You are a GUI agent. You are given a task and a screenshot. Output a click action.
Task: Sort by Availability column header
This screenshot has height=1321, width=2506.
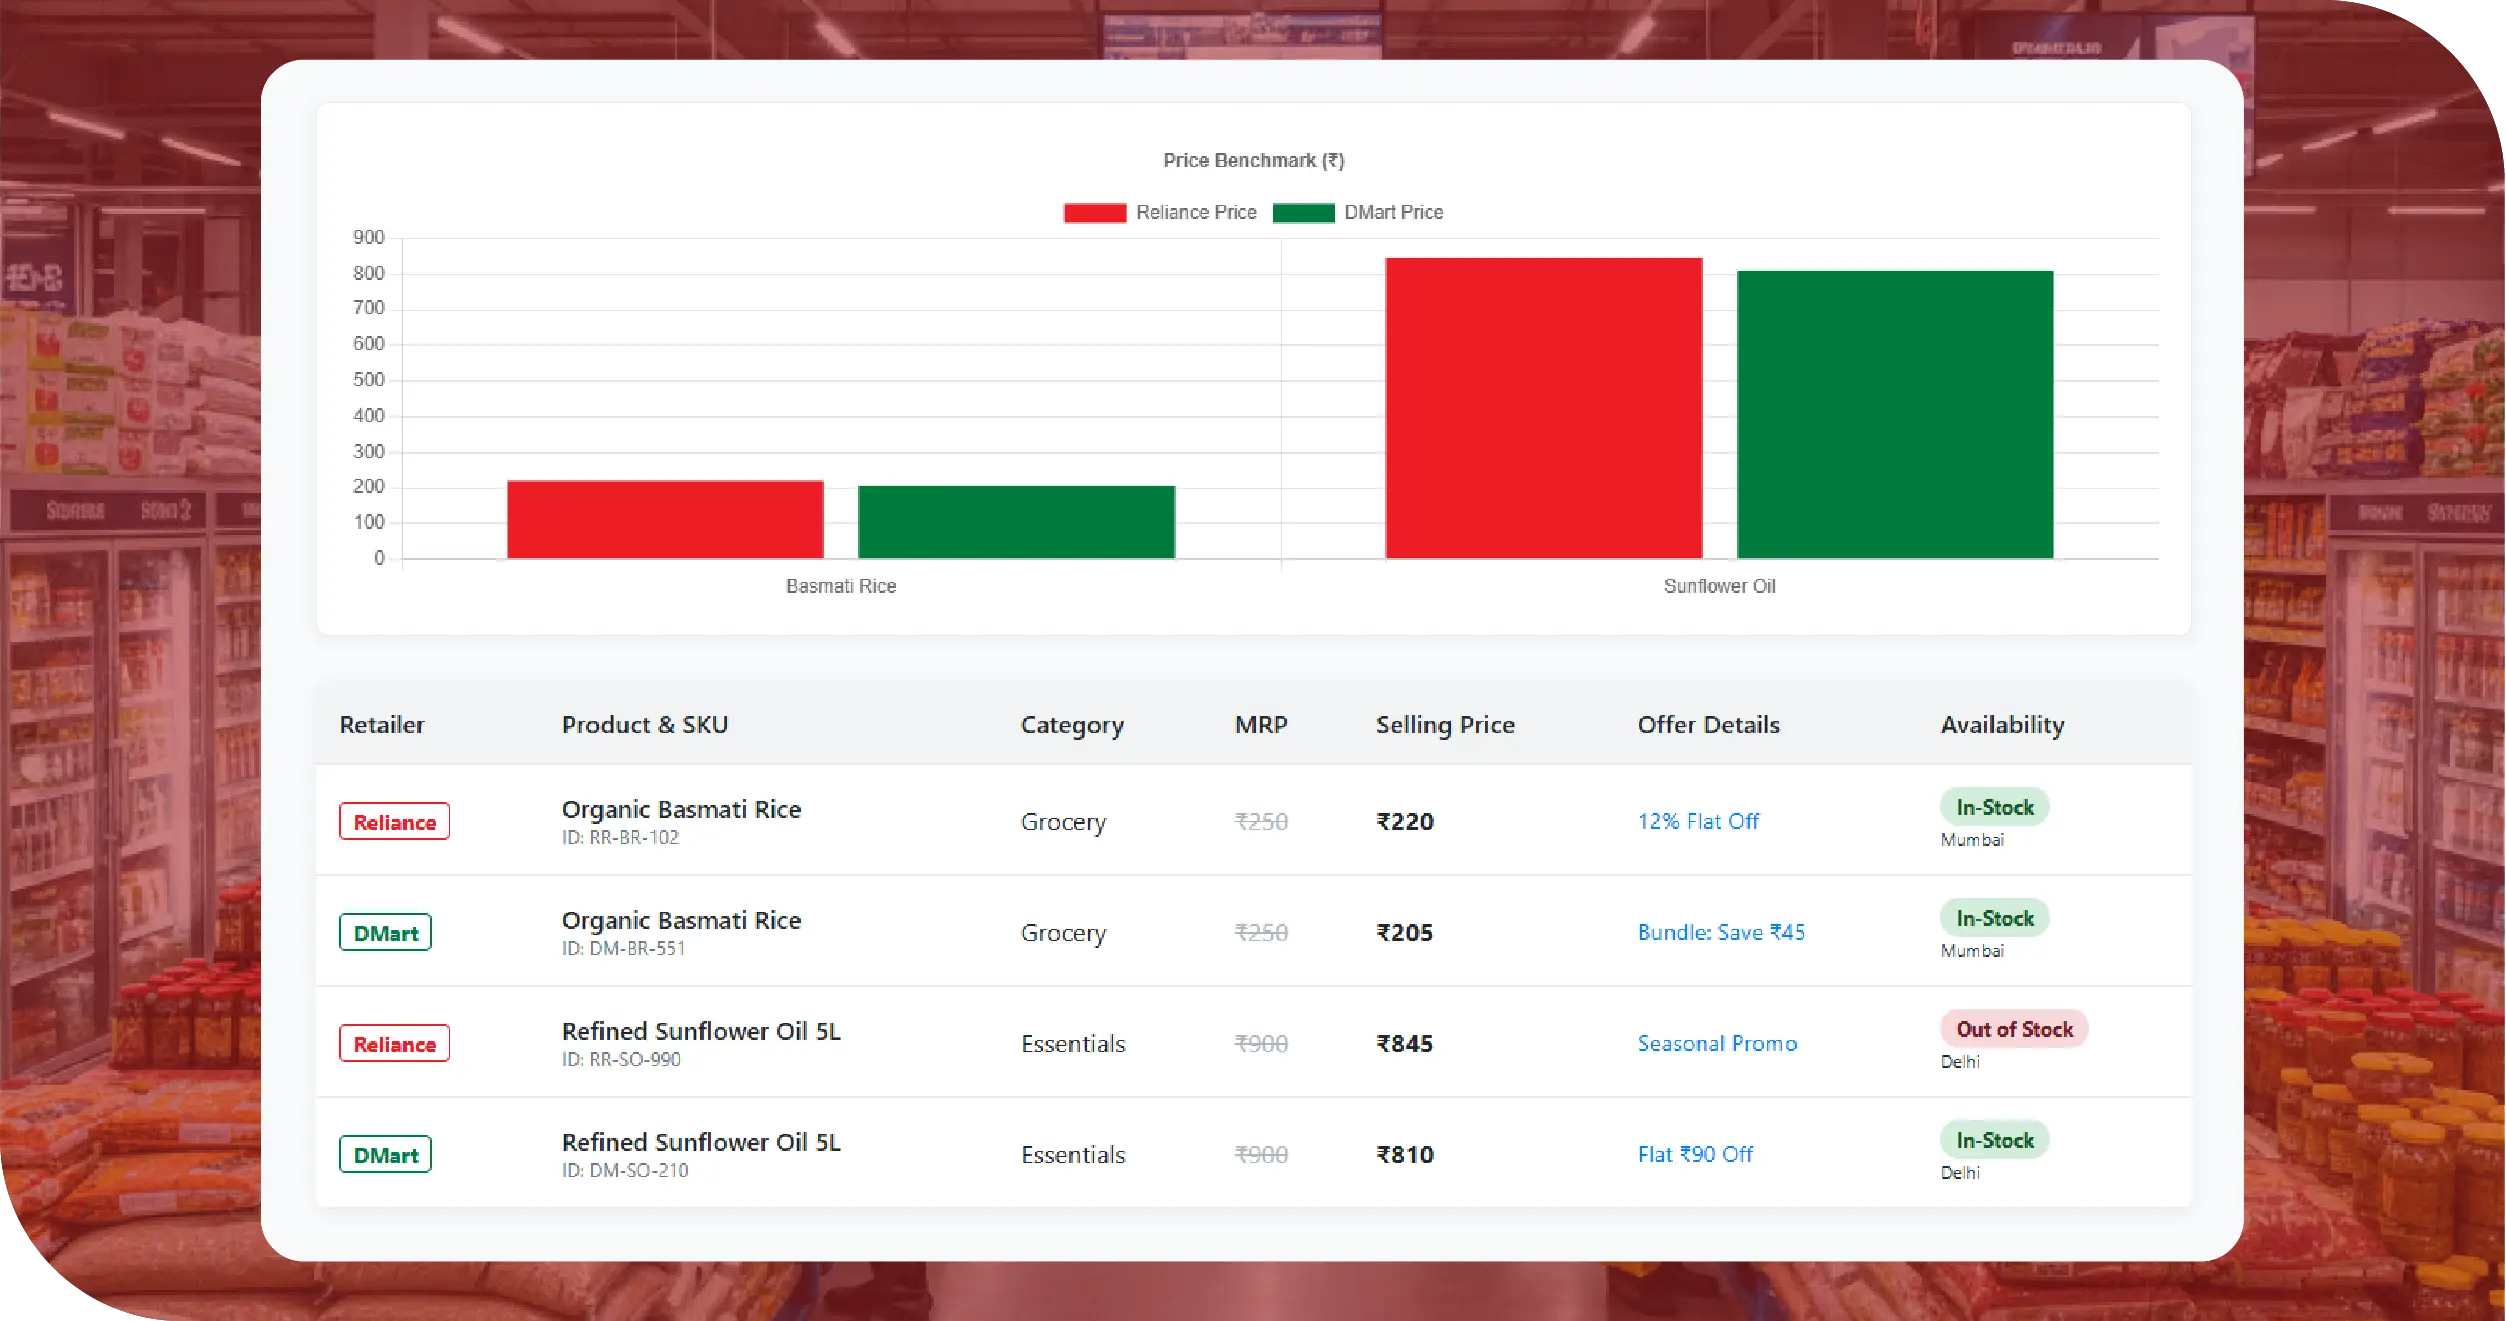click(2001, 725)
